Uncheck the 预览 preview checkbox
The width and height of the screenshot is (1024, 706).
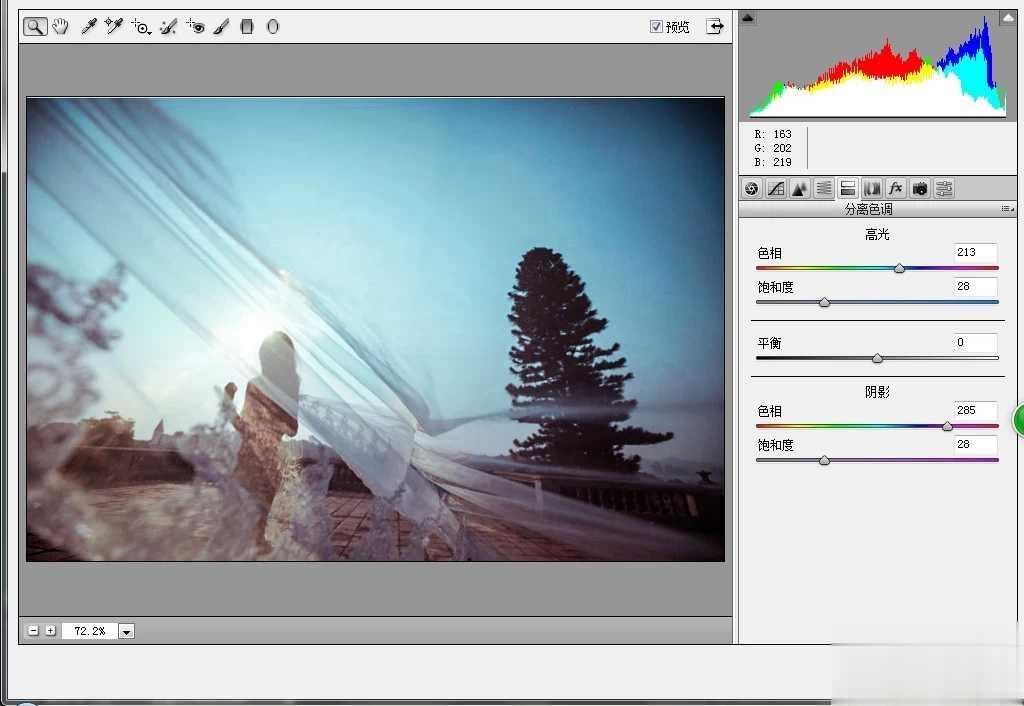pos(656,27)
